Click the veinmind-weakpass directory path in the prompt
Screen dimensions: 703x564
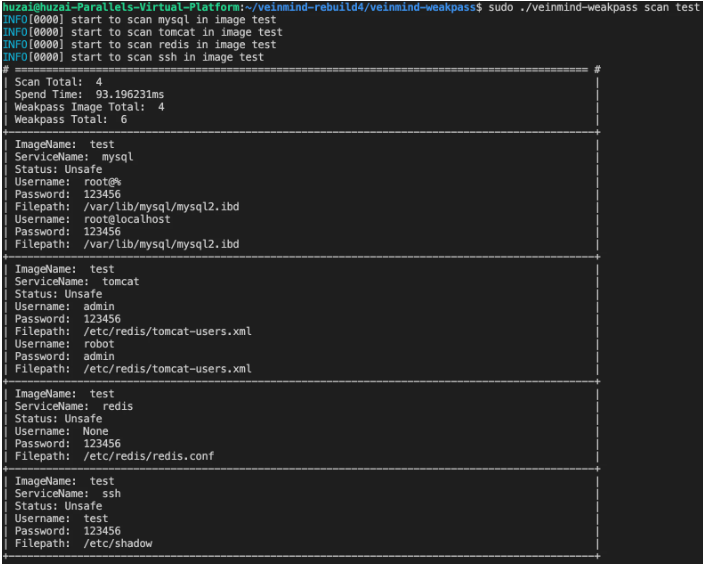pyautogui.click(x=360, y=7)
